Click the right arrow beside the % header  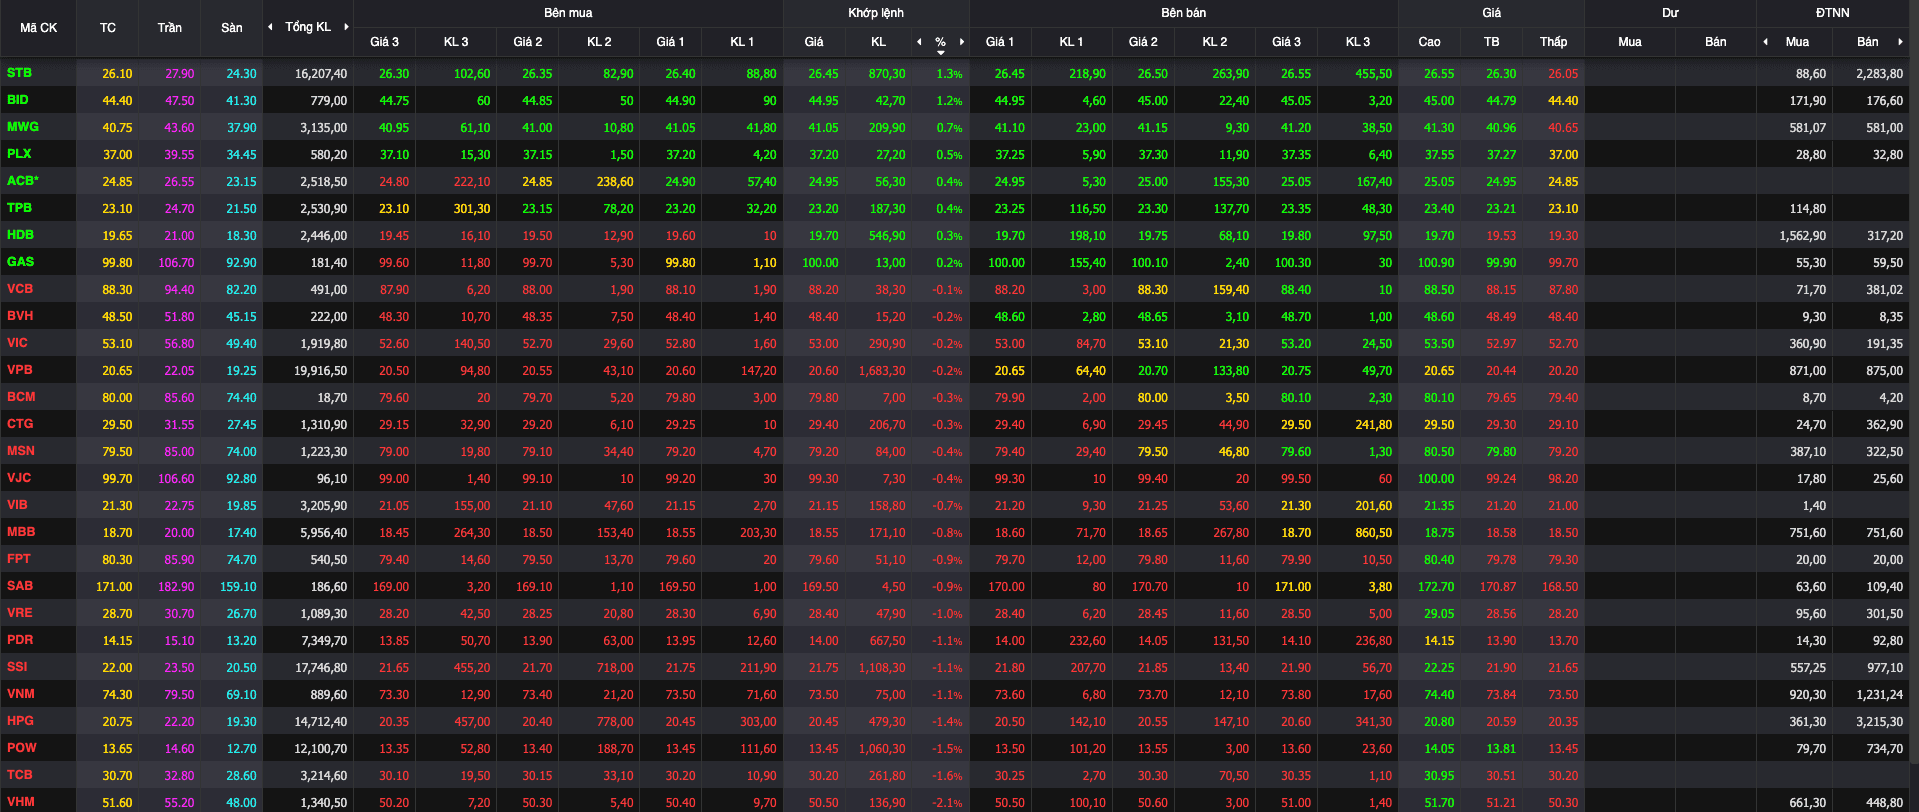click(x=962, y=42)
